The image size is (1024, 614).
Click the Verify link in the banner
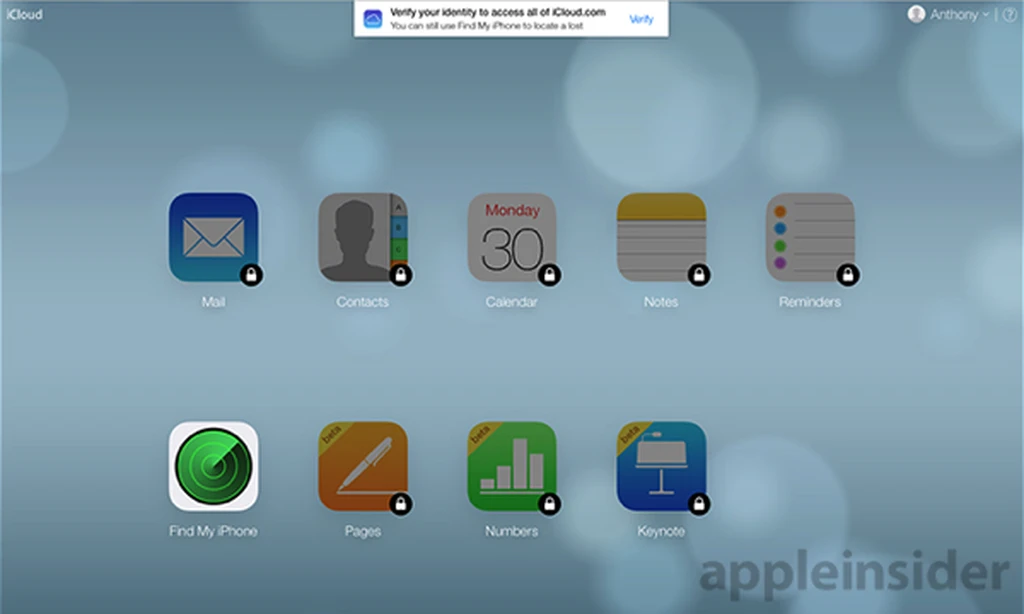(x=641, y=19)
